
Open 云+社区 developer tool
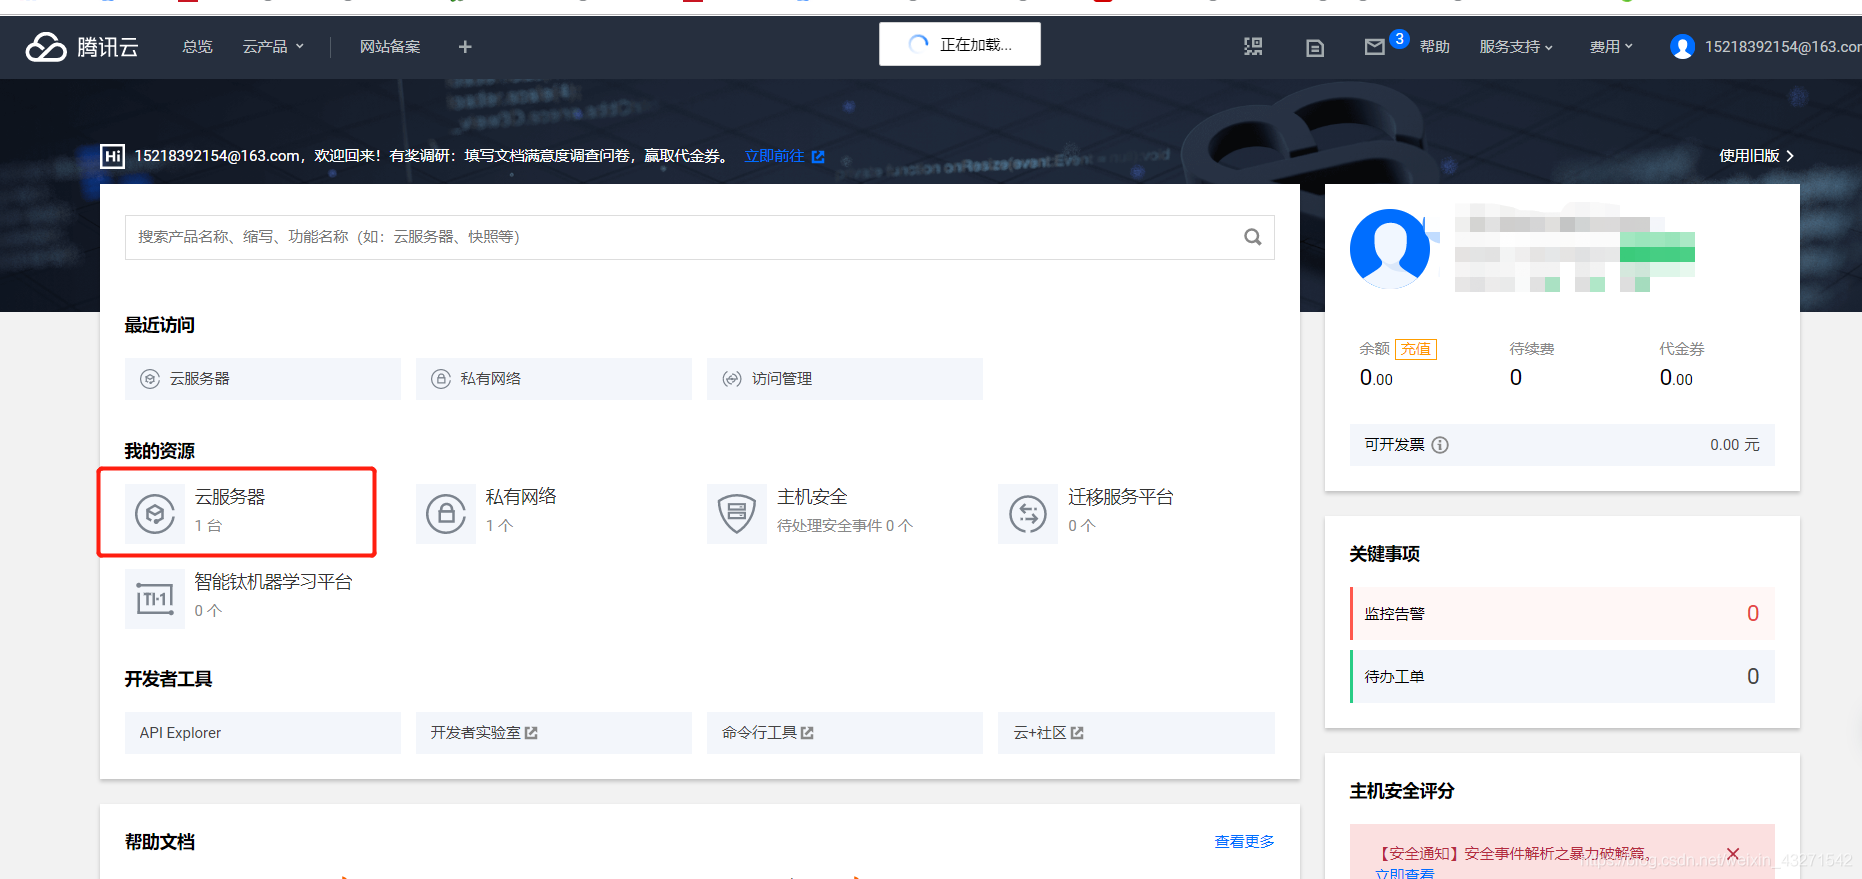click(1136, 733)
